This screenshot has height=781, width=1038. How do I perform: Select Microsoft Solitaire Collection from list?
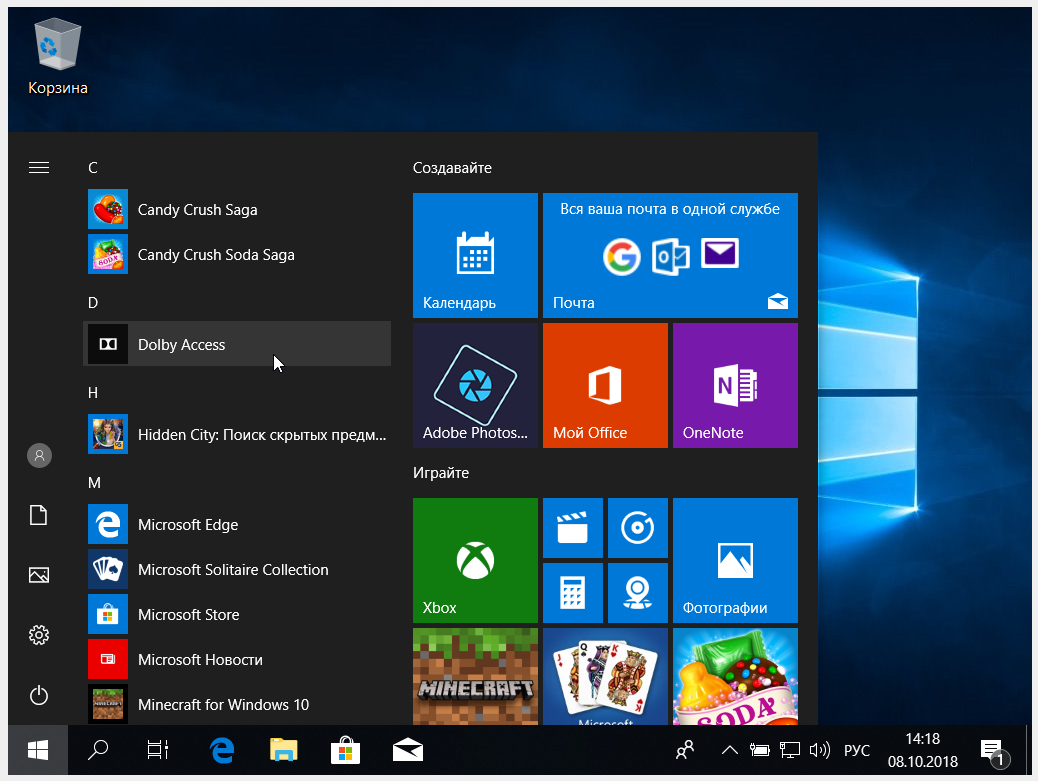click(x=233, y=570)
